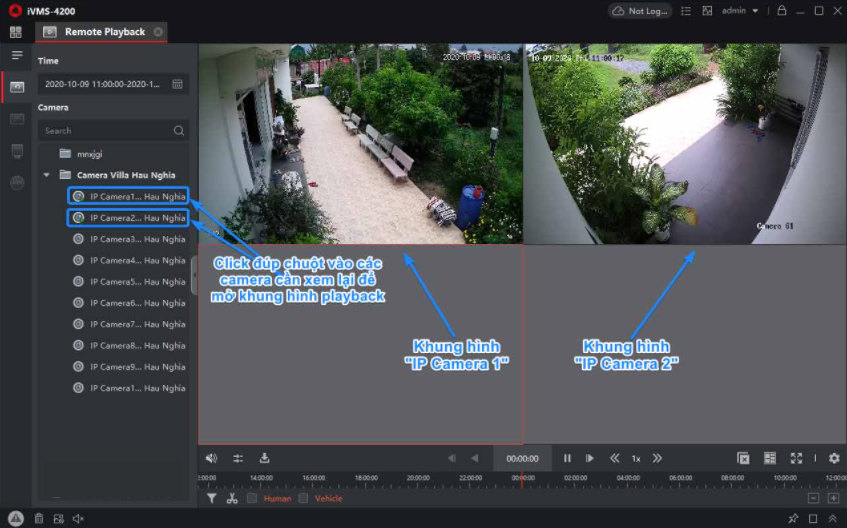Open the filter funnel icon
The width and height of the screenshot is (847, 528).
(x=211, y=498)
